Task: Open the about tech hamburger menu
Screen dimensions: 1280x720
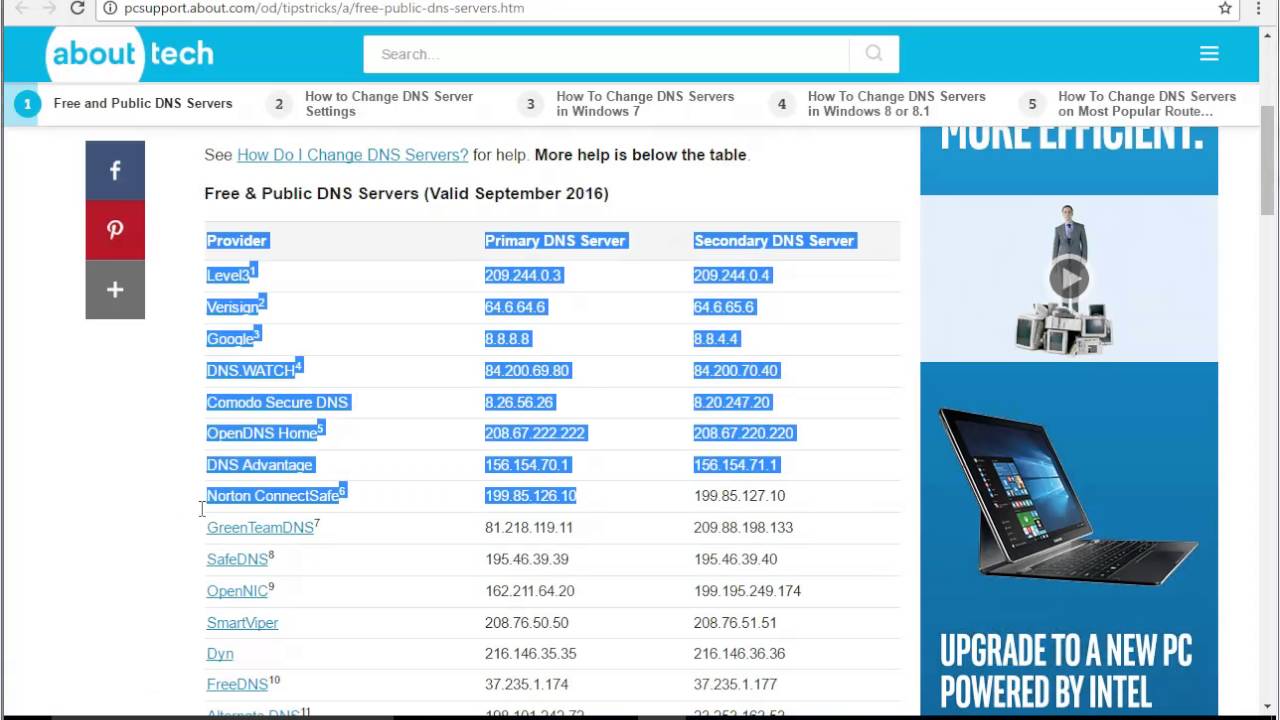Action: click(x=1209, y=54)
